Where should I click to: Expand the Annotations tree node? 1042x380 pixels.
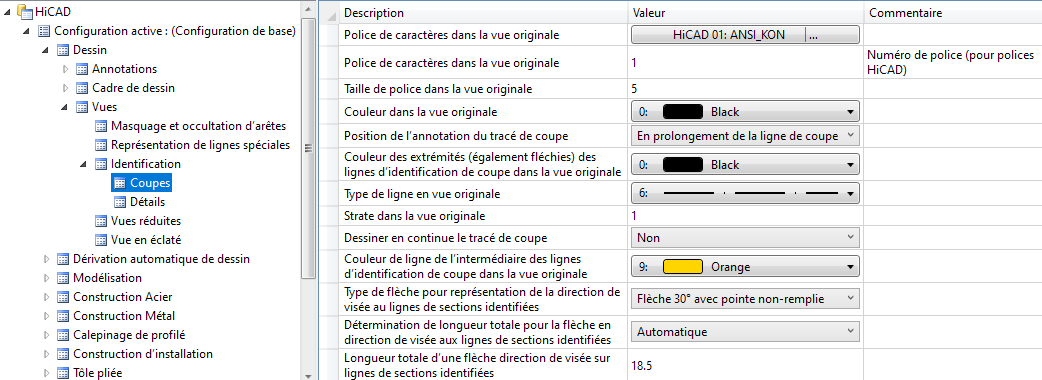65,69
